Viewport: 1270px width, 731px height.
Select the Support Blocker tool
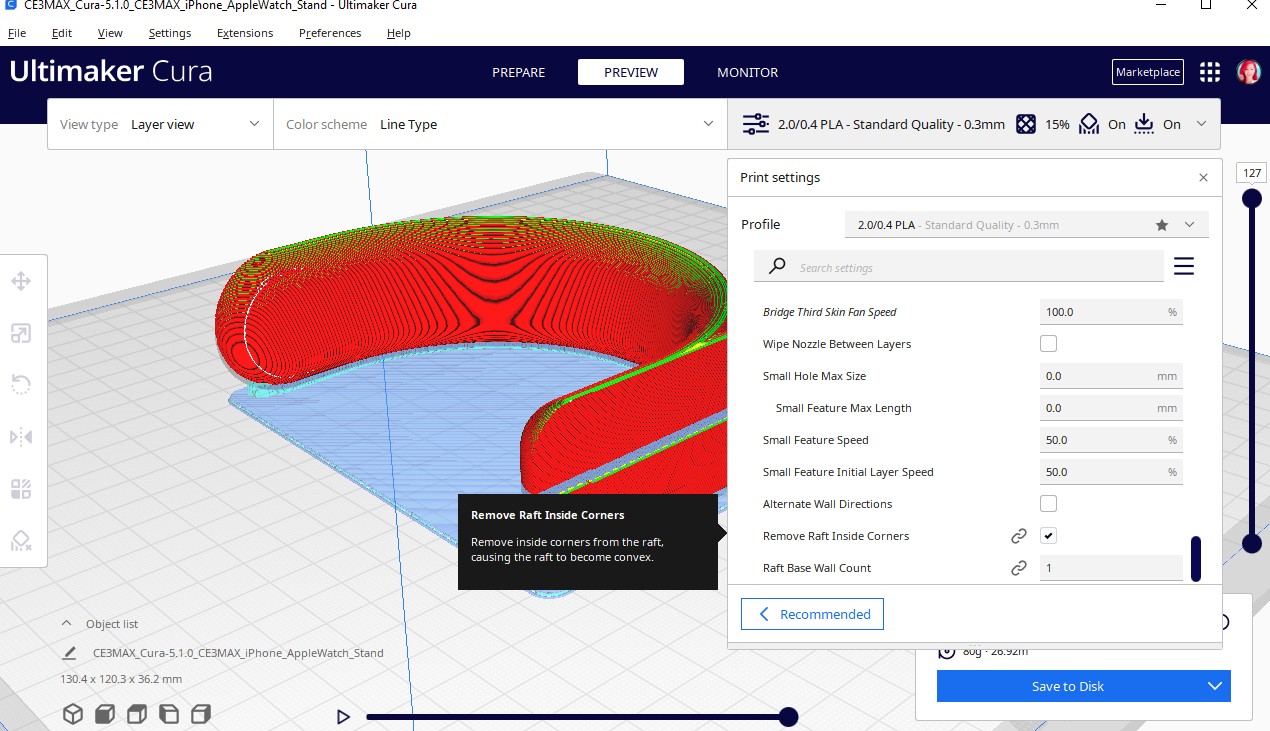click(20, 541)
